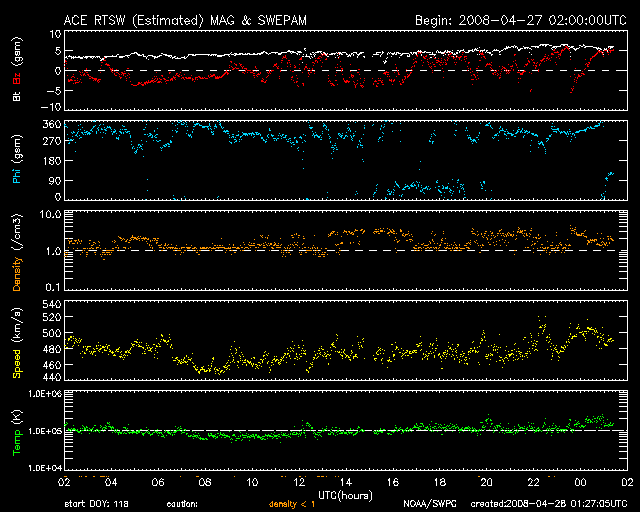This screenshot has height=512, width=640.
Task: Click the '500' tick on the Speed axis
Action: coord(52,333)
